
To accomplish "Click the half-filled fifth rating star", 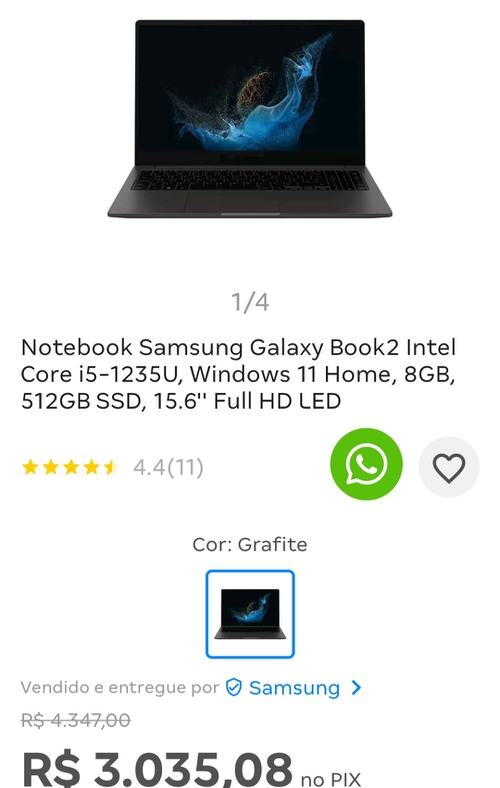I will pos(111,467).
